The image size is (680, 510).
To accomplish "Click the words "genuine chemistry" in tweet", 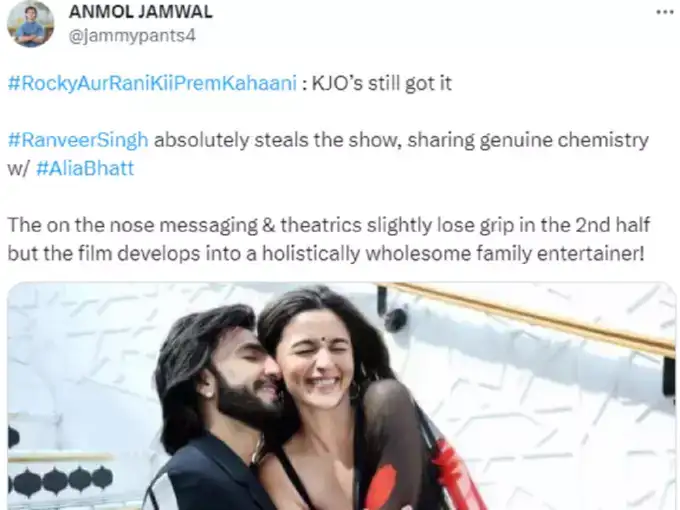I will coord(564,140).
